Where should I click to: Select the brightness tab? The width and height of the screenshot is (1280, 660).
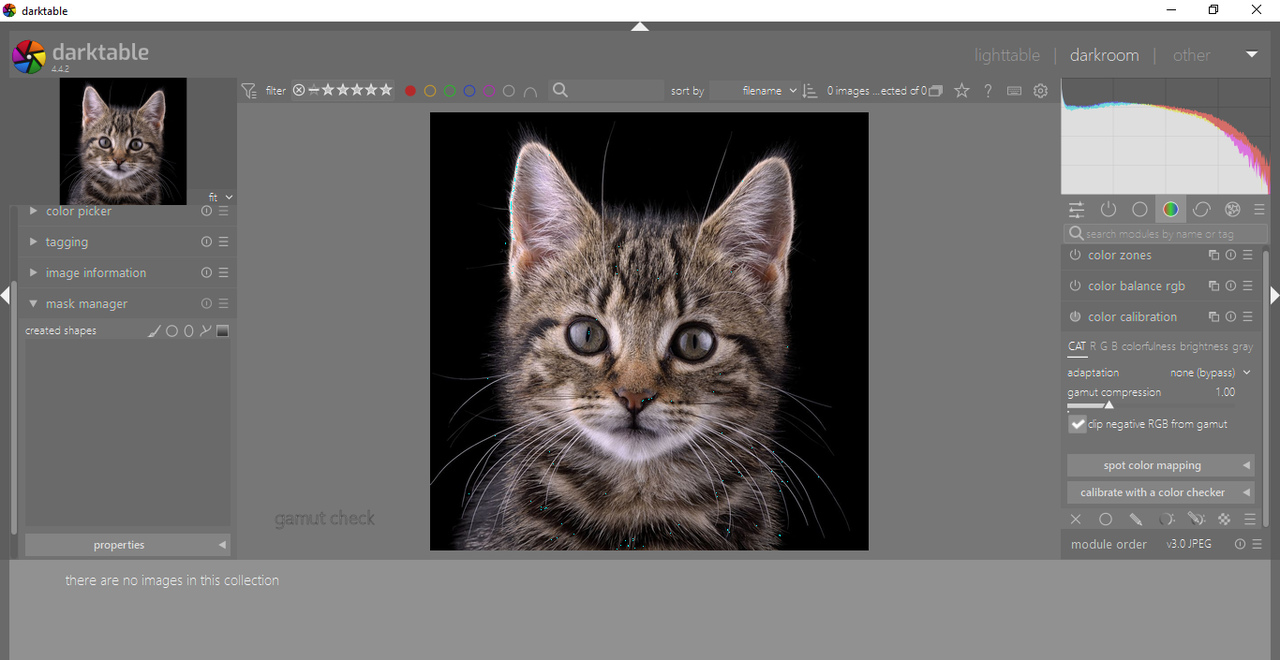coord(1204,347)
